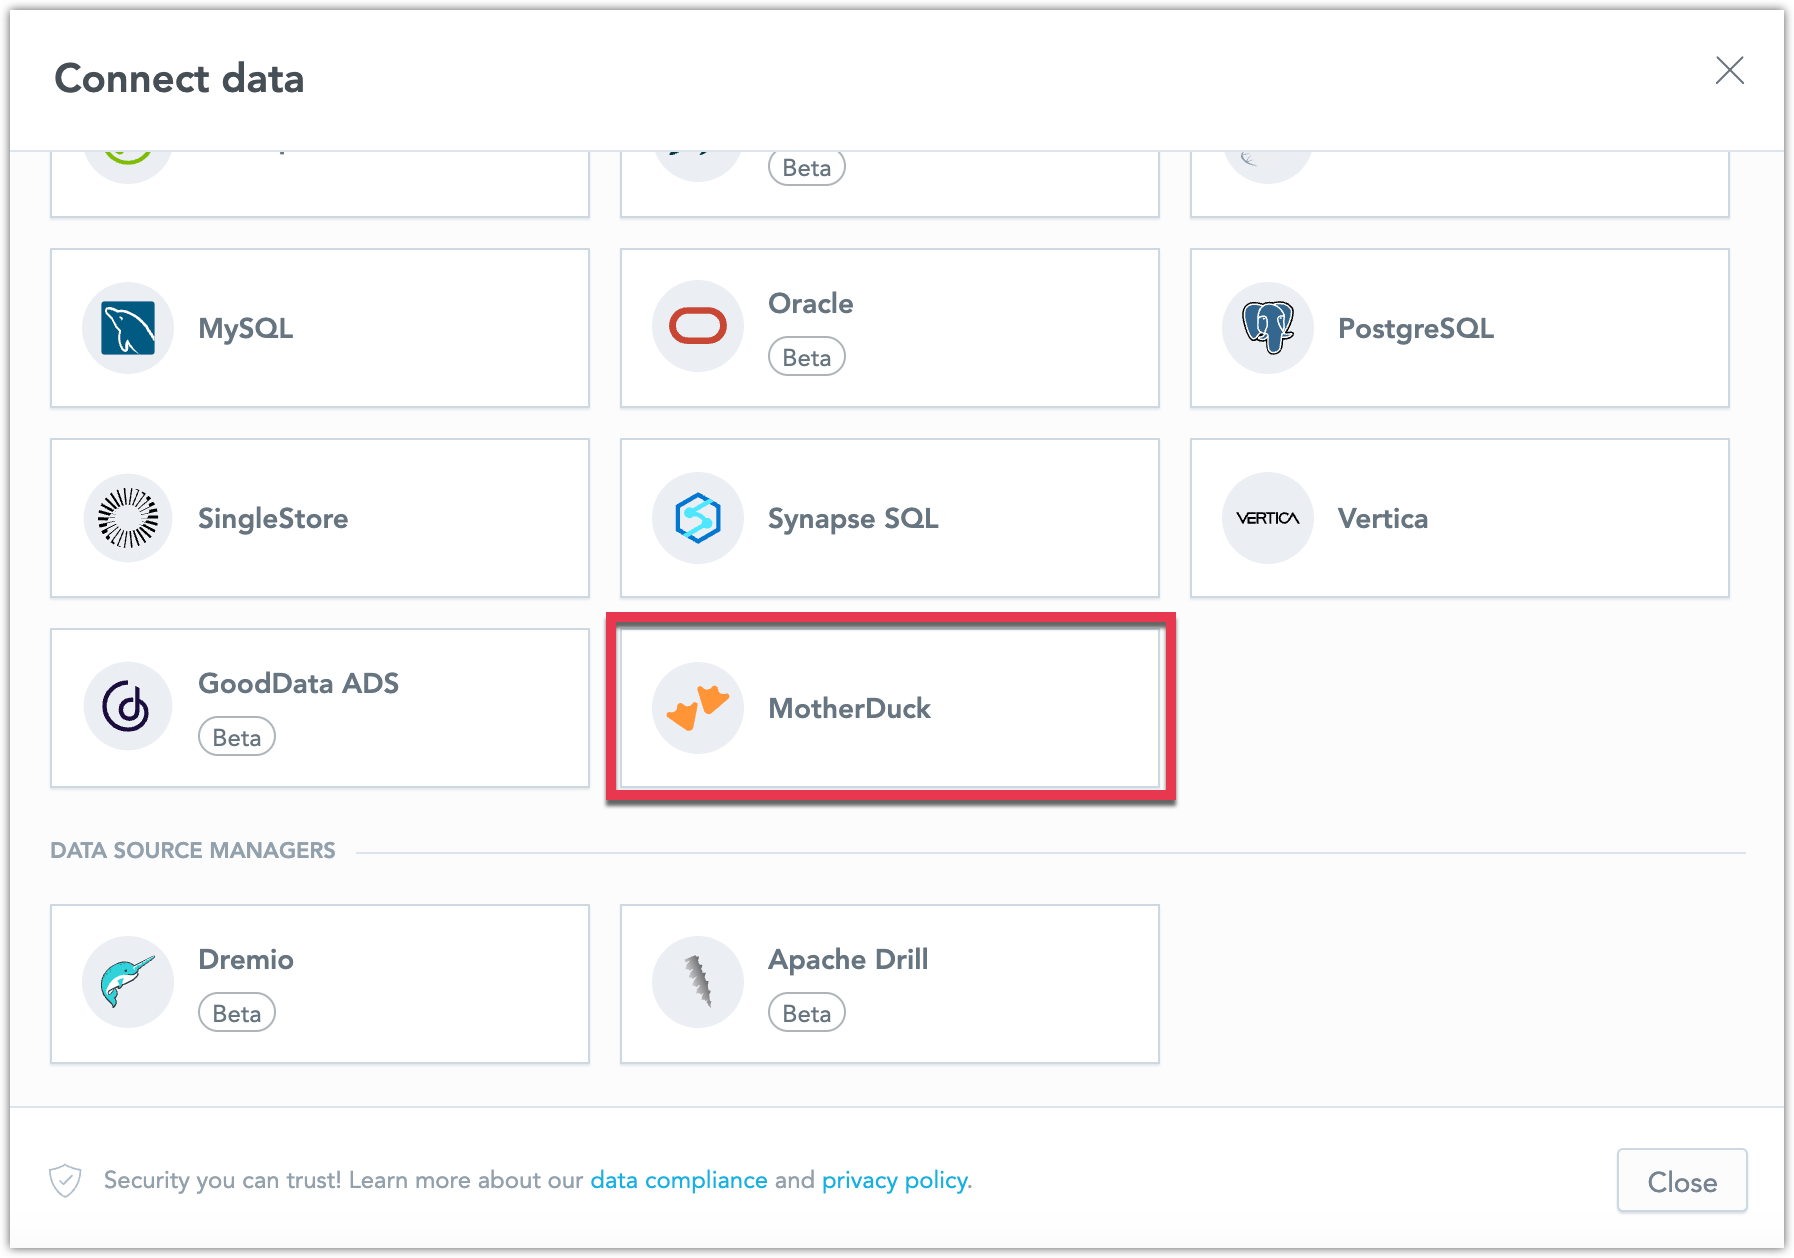This screenshot has width=1794, height=1258.
Task: Open the MotherDuck connector card
Action: (890, 708)
